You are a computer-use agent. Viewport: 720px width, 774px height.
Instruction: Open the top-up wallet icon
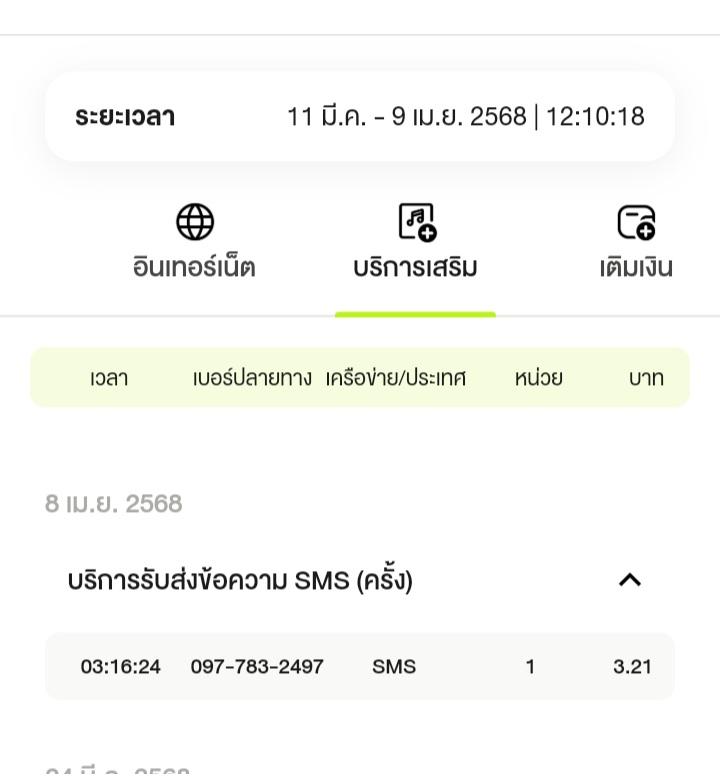[637, 222]
